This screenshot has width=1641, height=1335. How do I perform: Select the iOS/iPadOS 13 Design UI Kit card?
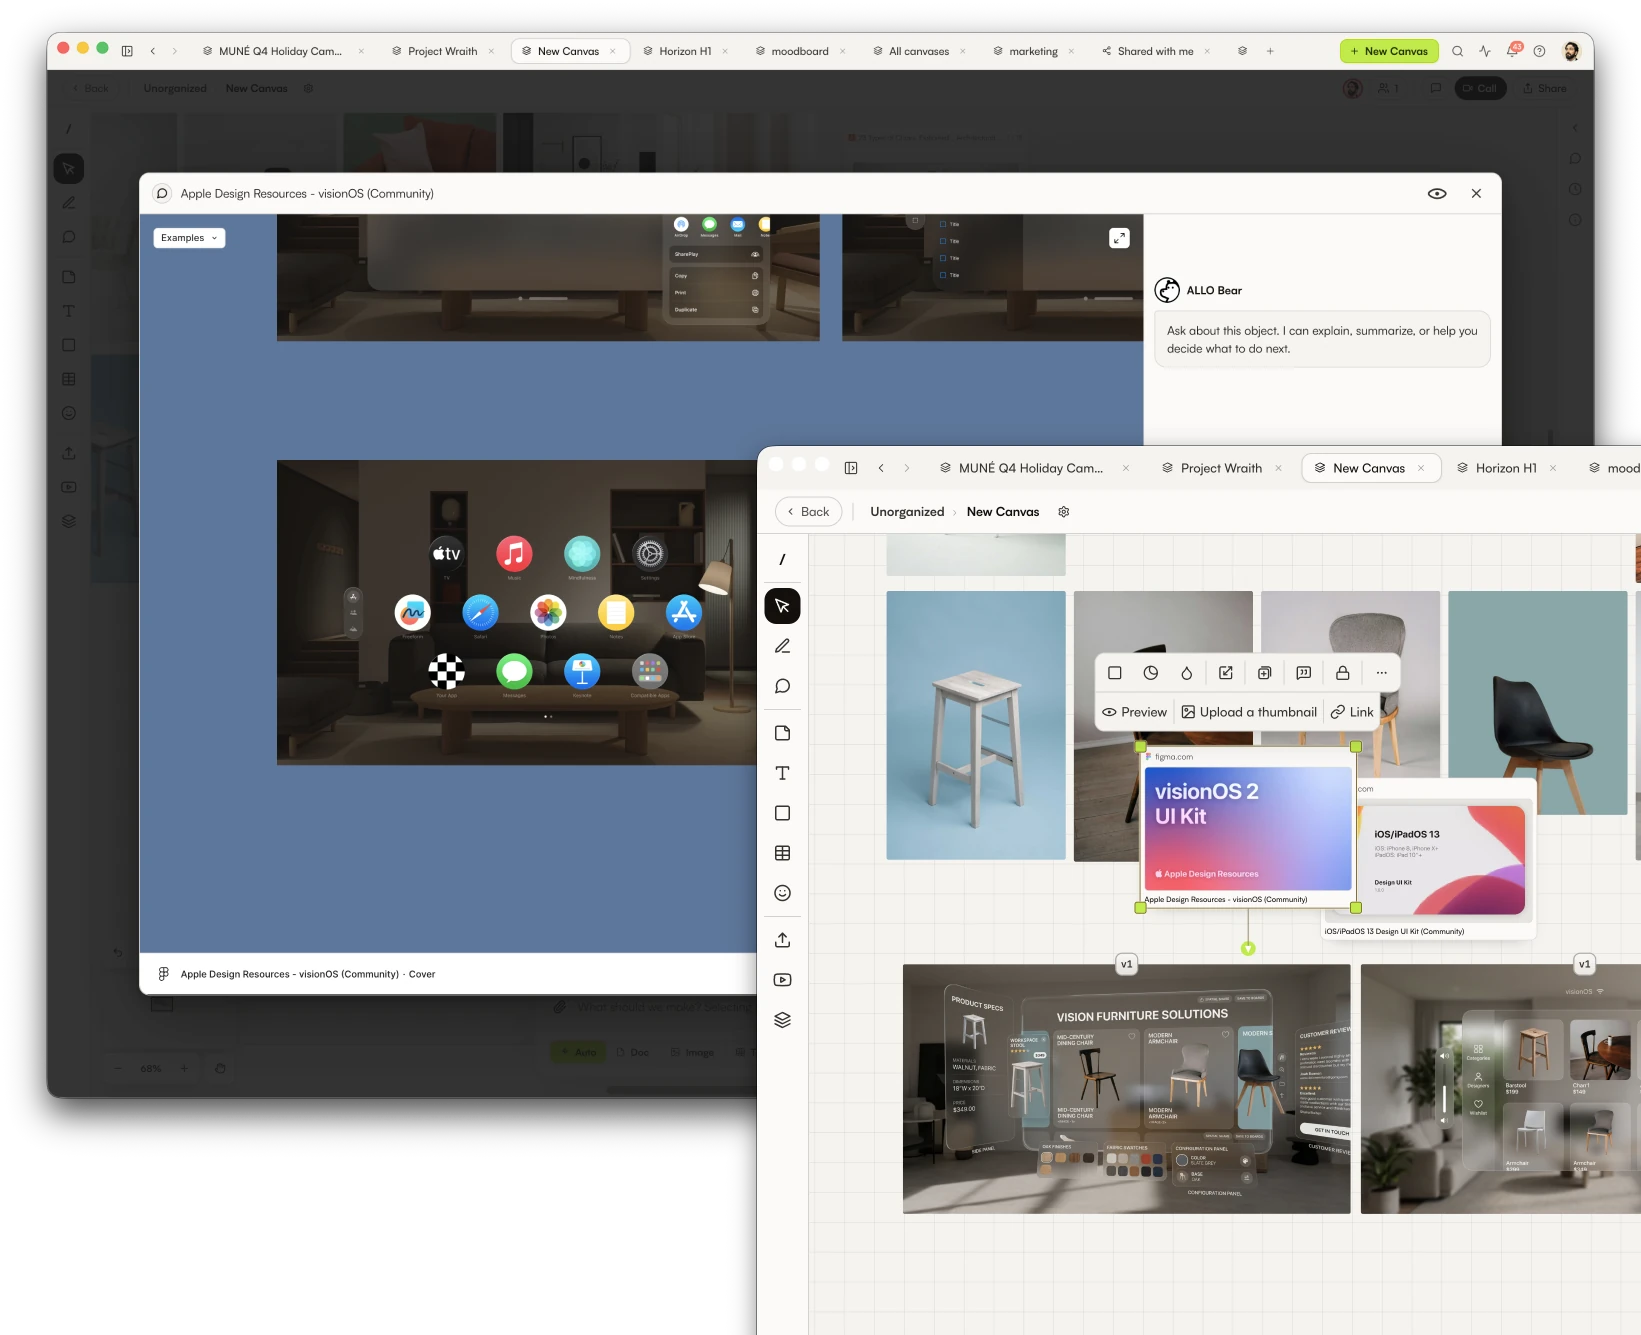click(1443, 862)
